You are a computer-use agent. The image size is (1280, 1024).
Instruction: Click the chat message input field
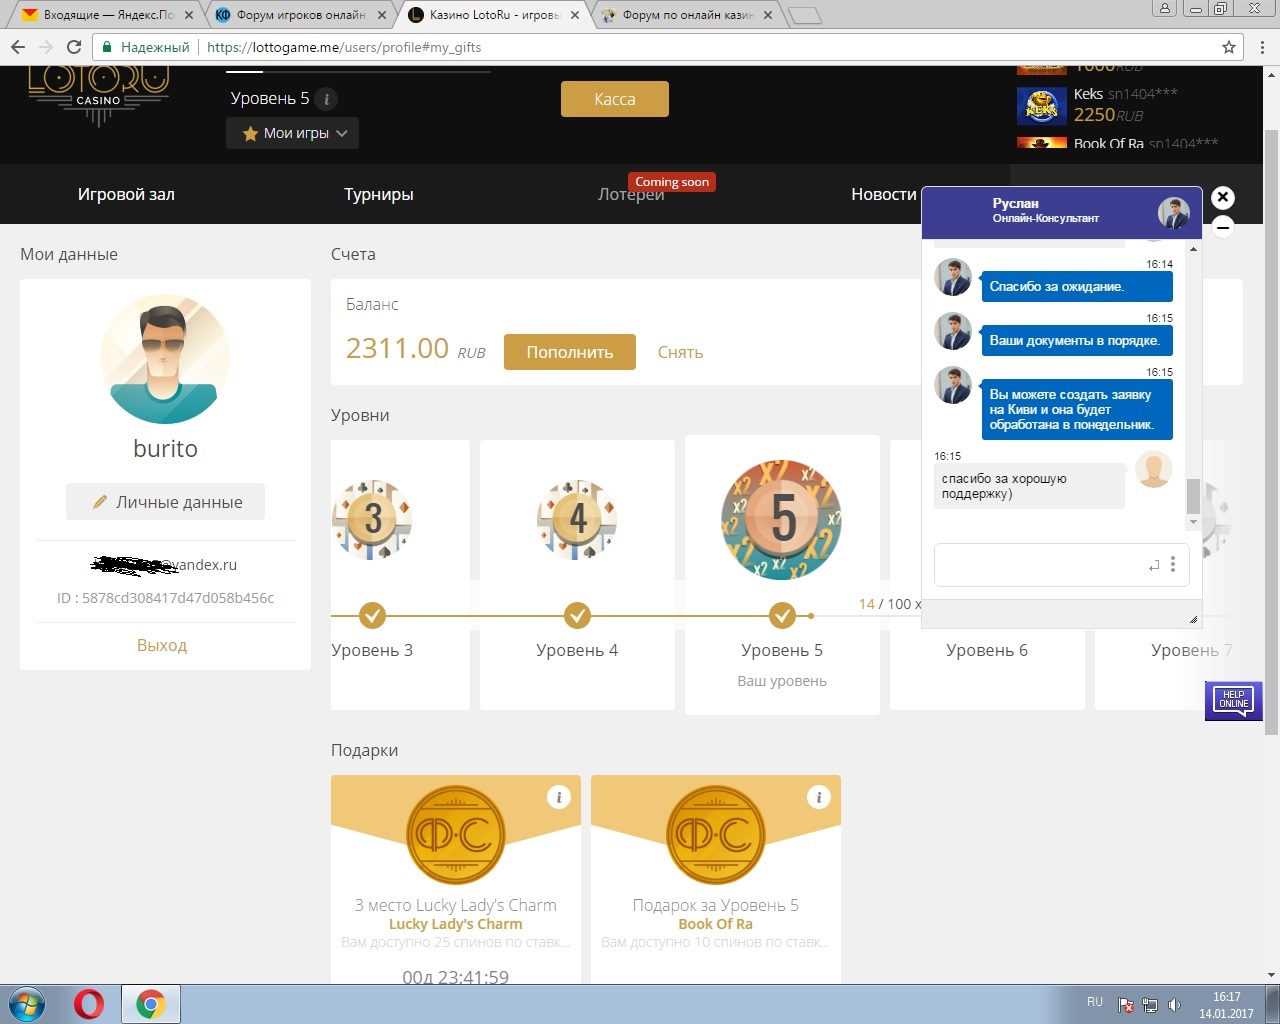click(1040, 565)
